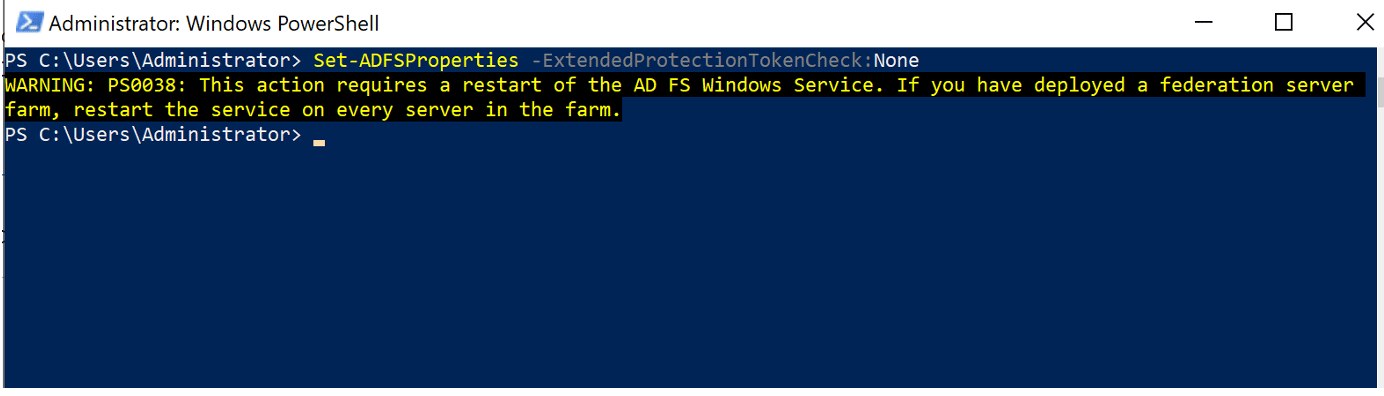Close the Administrator PowerShell window
This screenshot has height=396, width=1384.
[1355, 22]
